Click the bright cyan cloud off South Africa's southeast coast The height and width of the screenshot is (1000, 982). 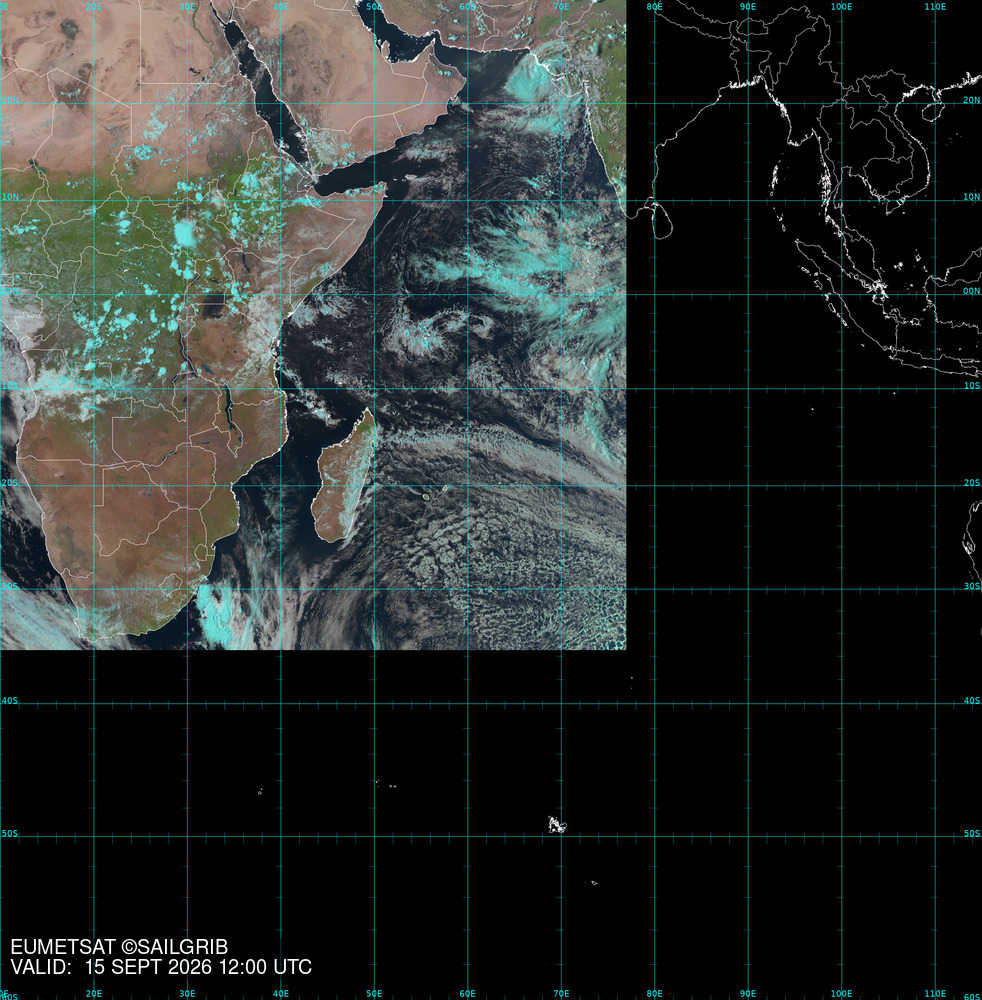[215, 614]
